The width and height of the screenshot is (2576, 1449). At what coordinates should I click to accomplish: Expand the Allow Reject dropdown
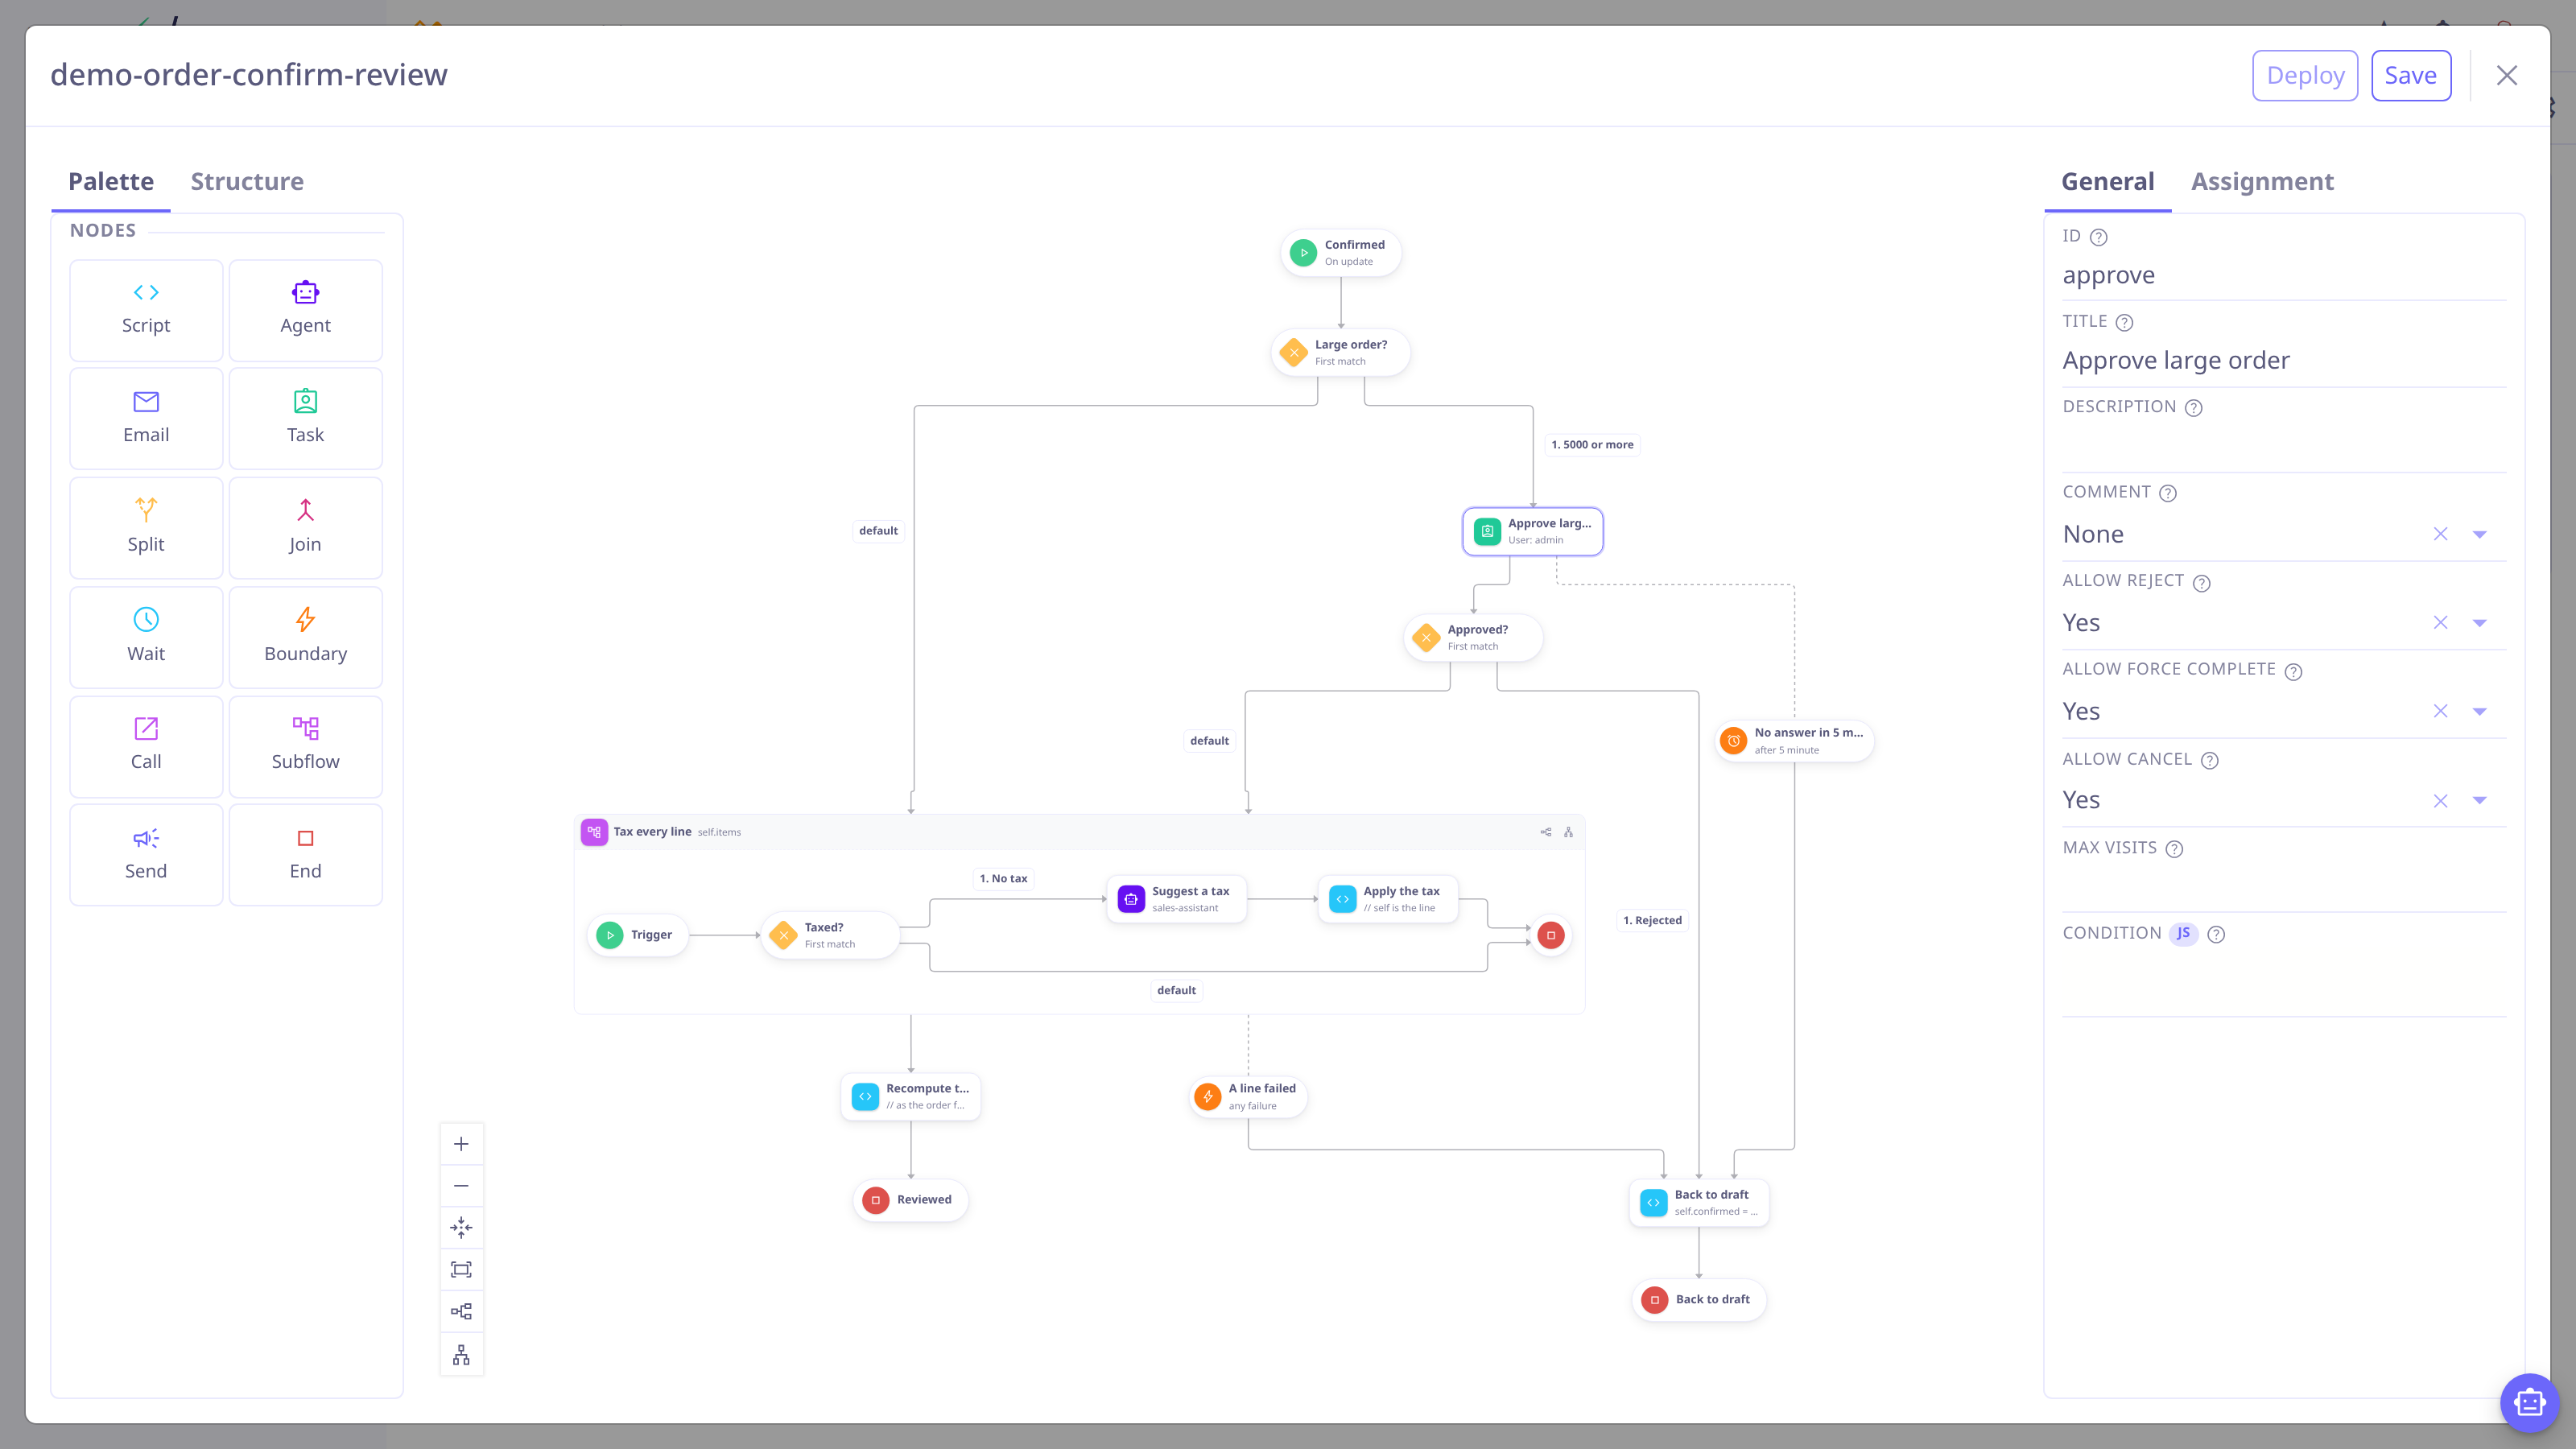(2479, 623)
